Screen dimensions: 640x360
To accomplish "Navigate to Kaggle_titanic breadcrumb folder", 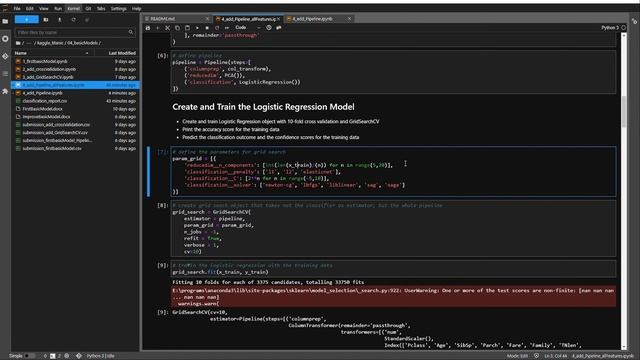I will [50, 43].
